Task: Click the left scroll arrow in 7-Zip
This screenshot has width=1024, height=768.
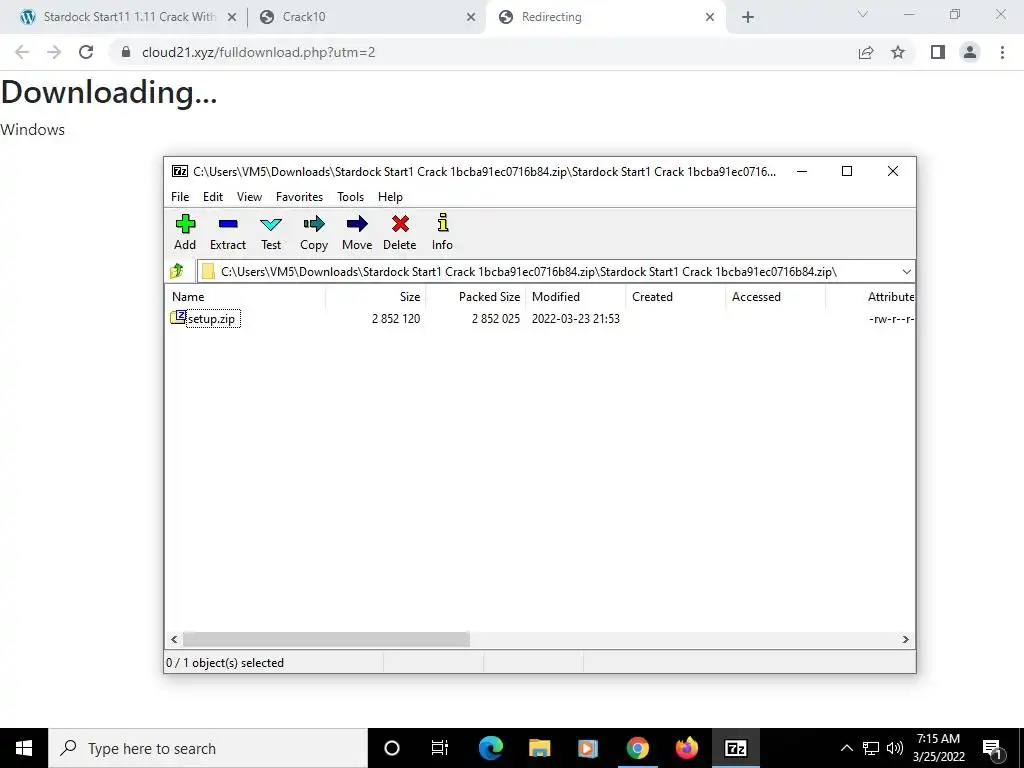Action: [174, 639]
